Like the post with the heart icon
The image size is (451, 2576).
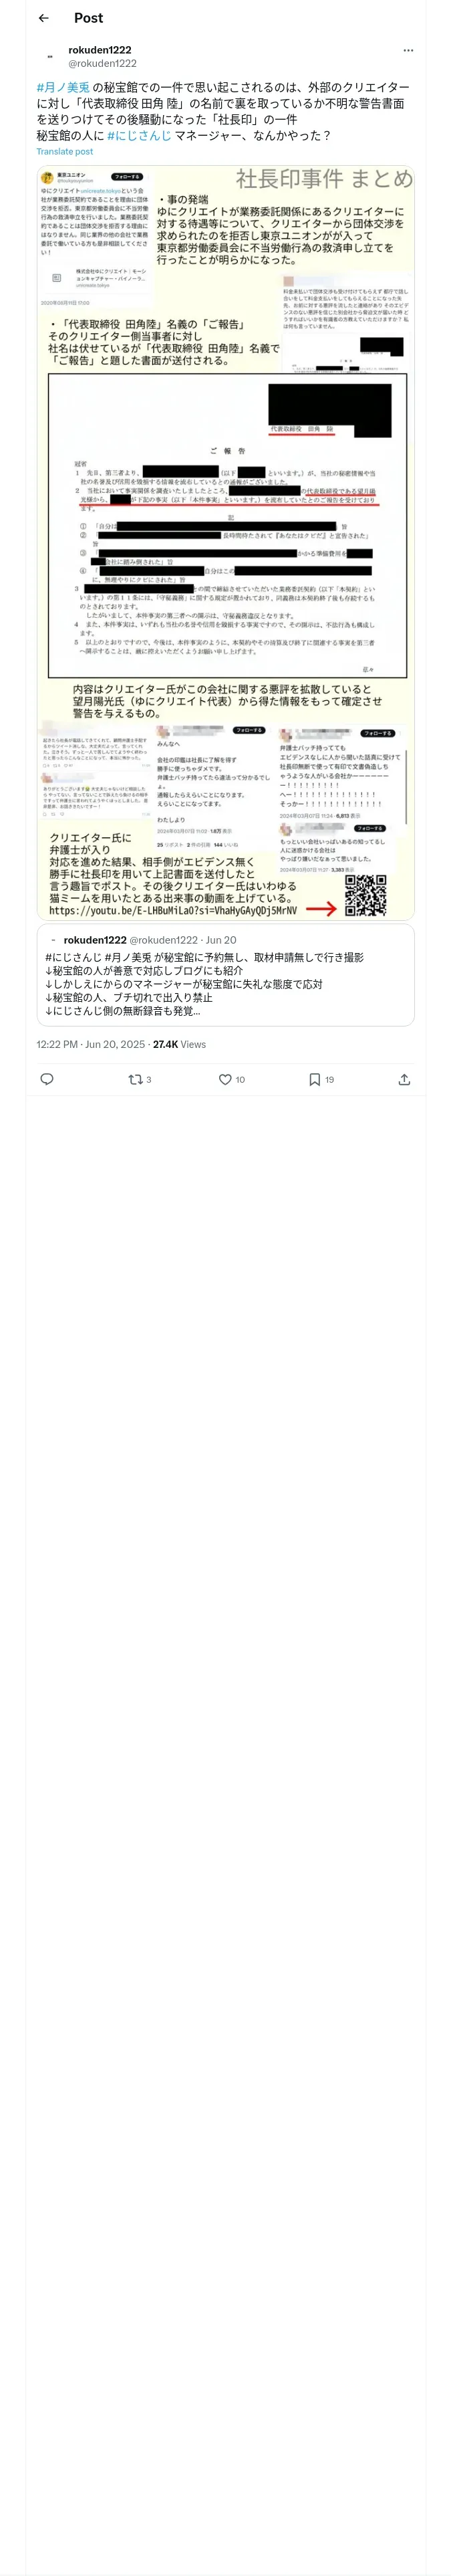[x=225, y=1079]
